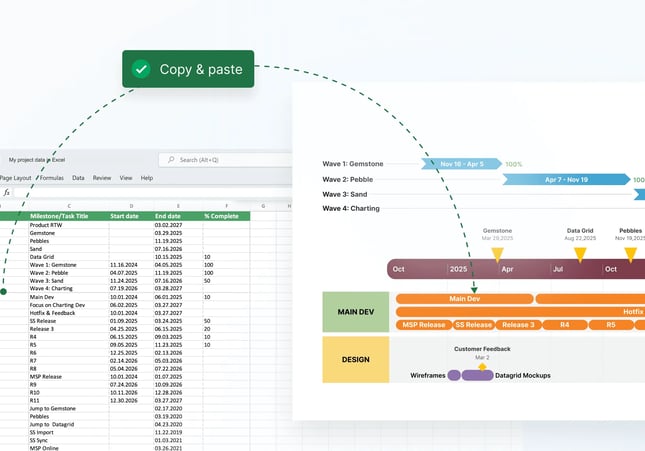645x451 pixels.
Task: Click the Wave 4: Charting timeline label
Action: 351,208
